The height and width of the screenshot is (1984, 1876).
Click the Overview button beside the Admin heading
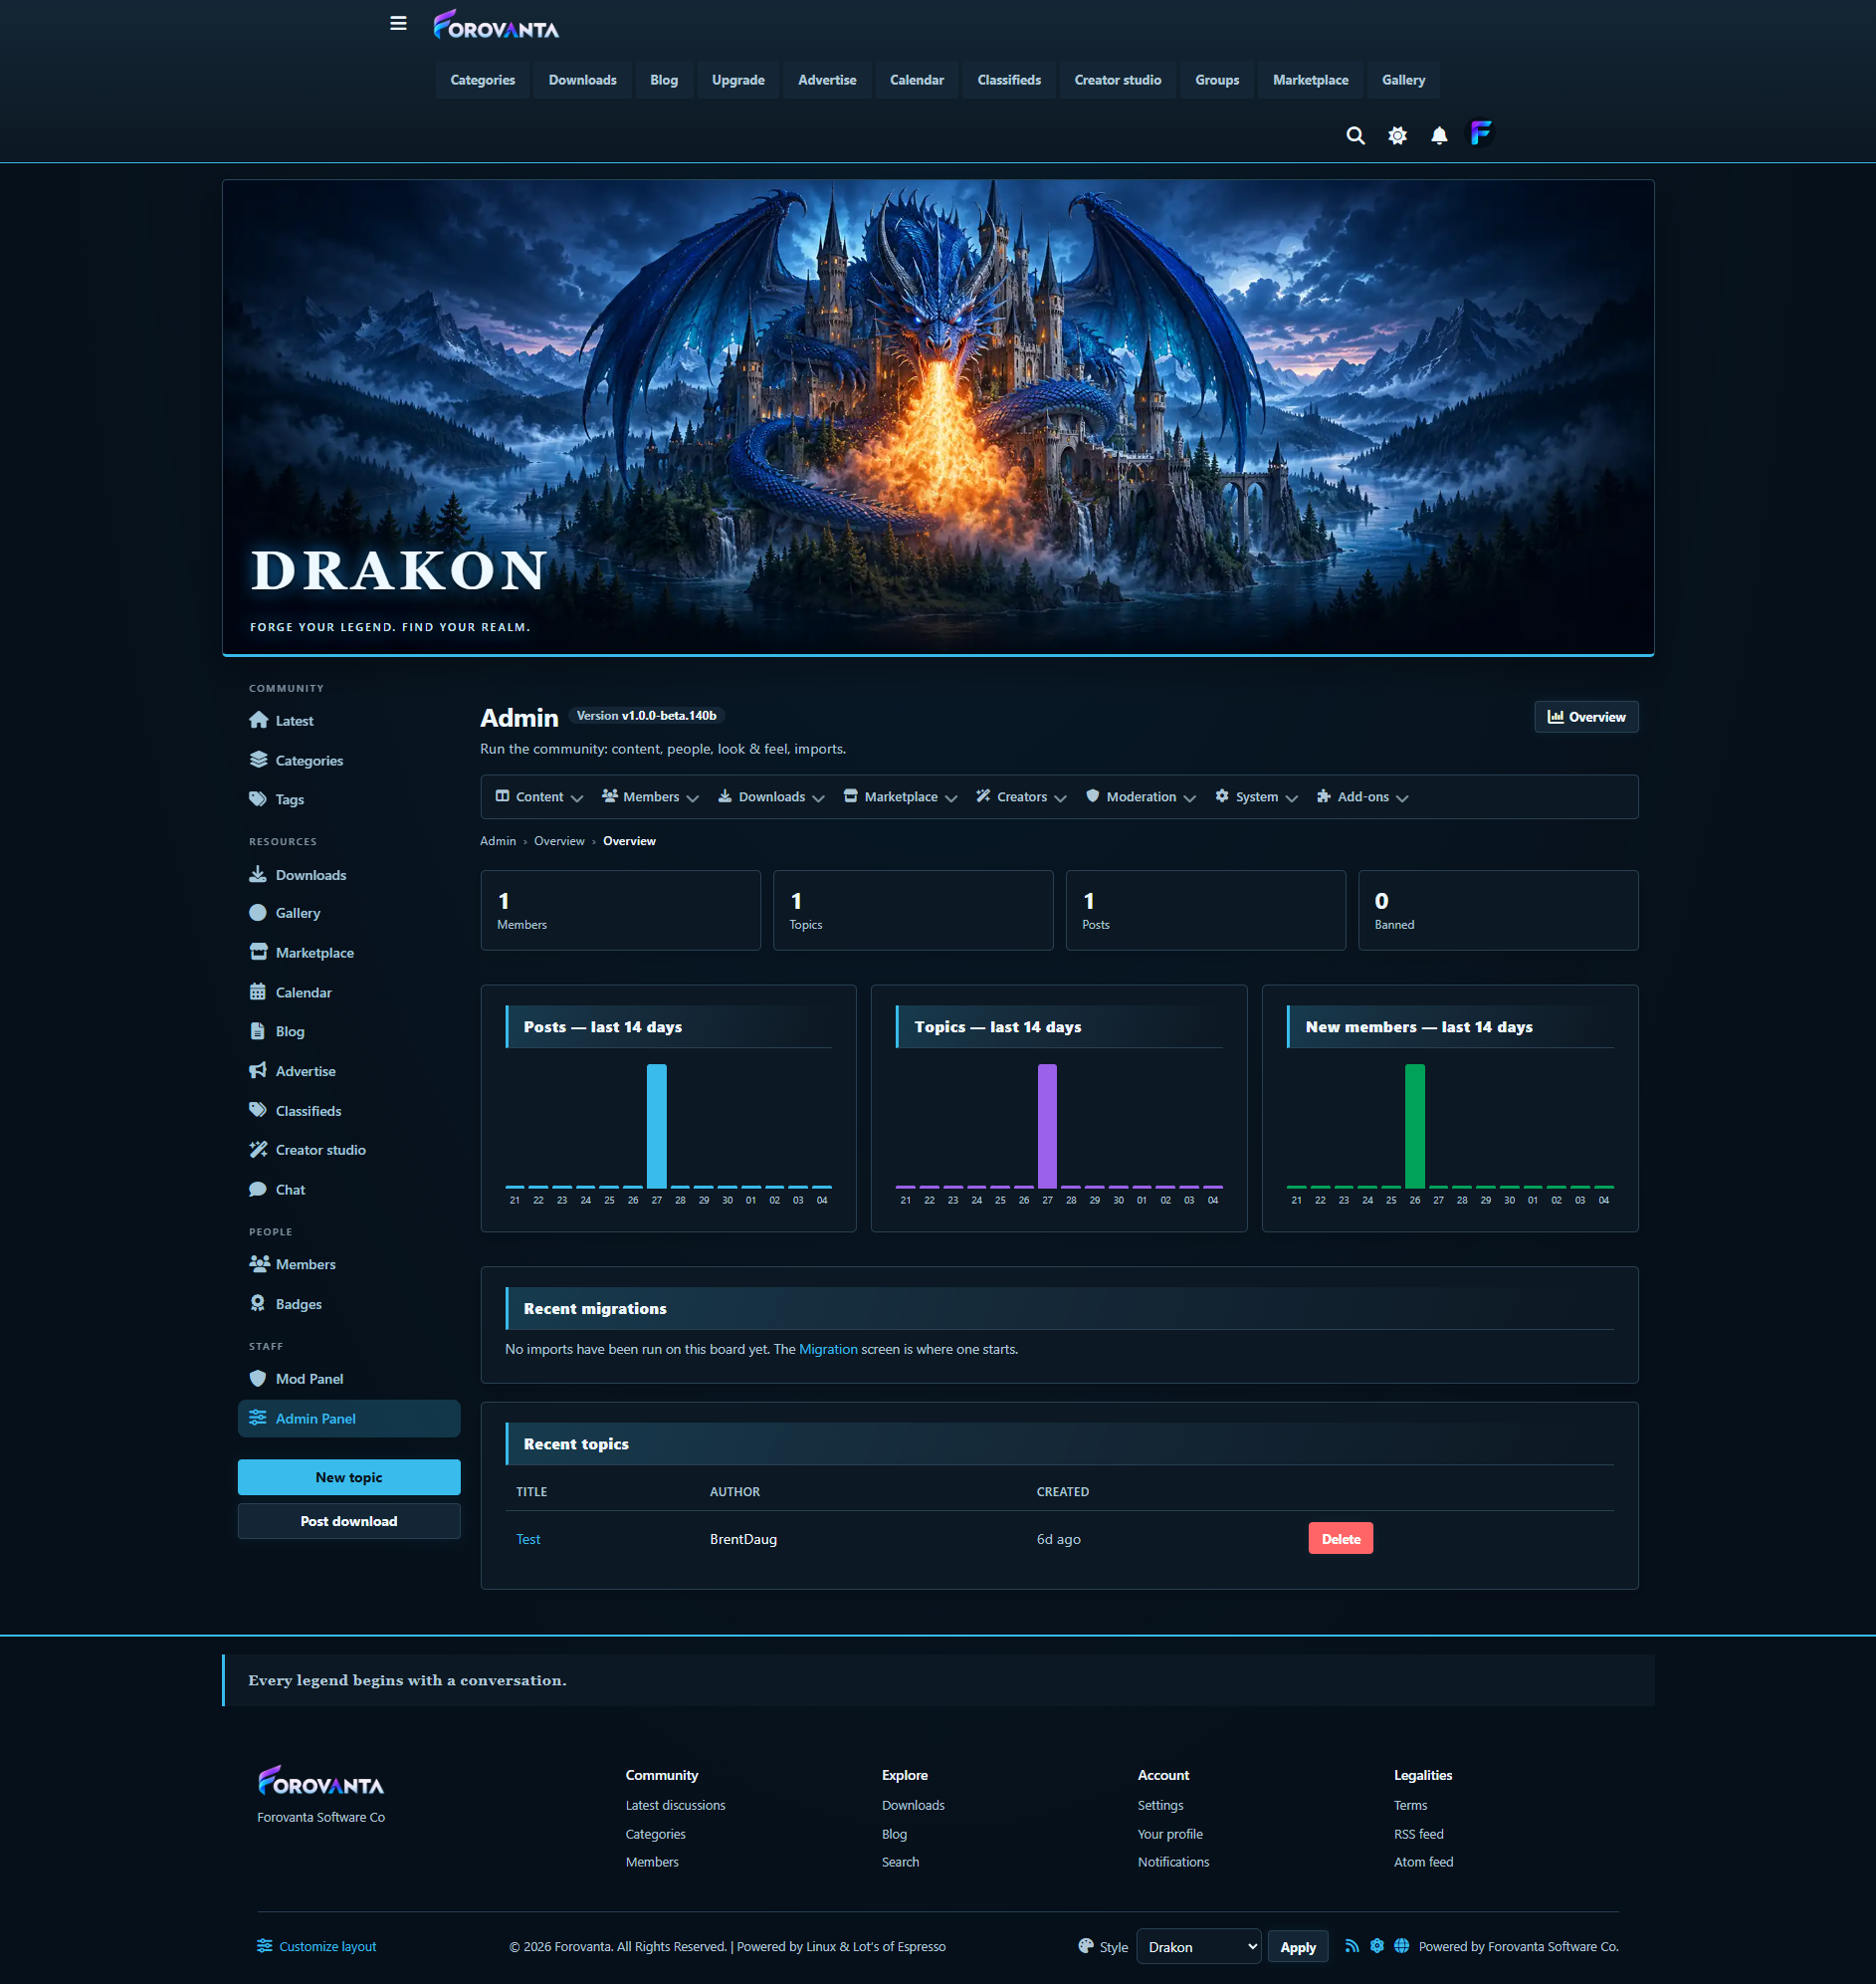pyautogui.click(x=1586, y=717)
